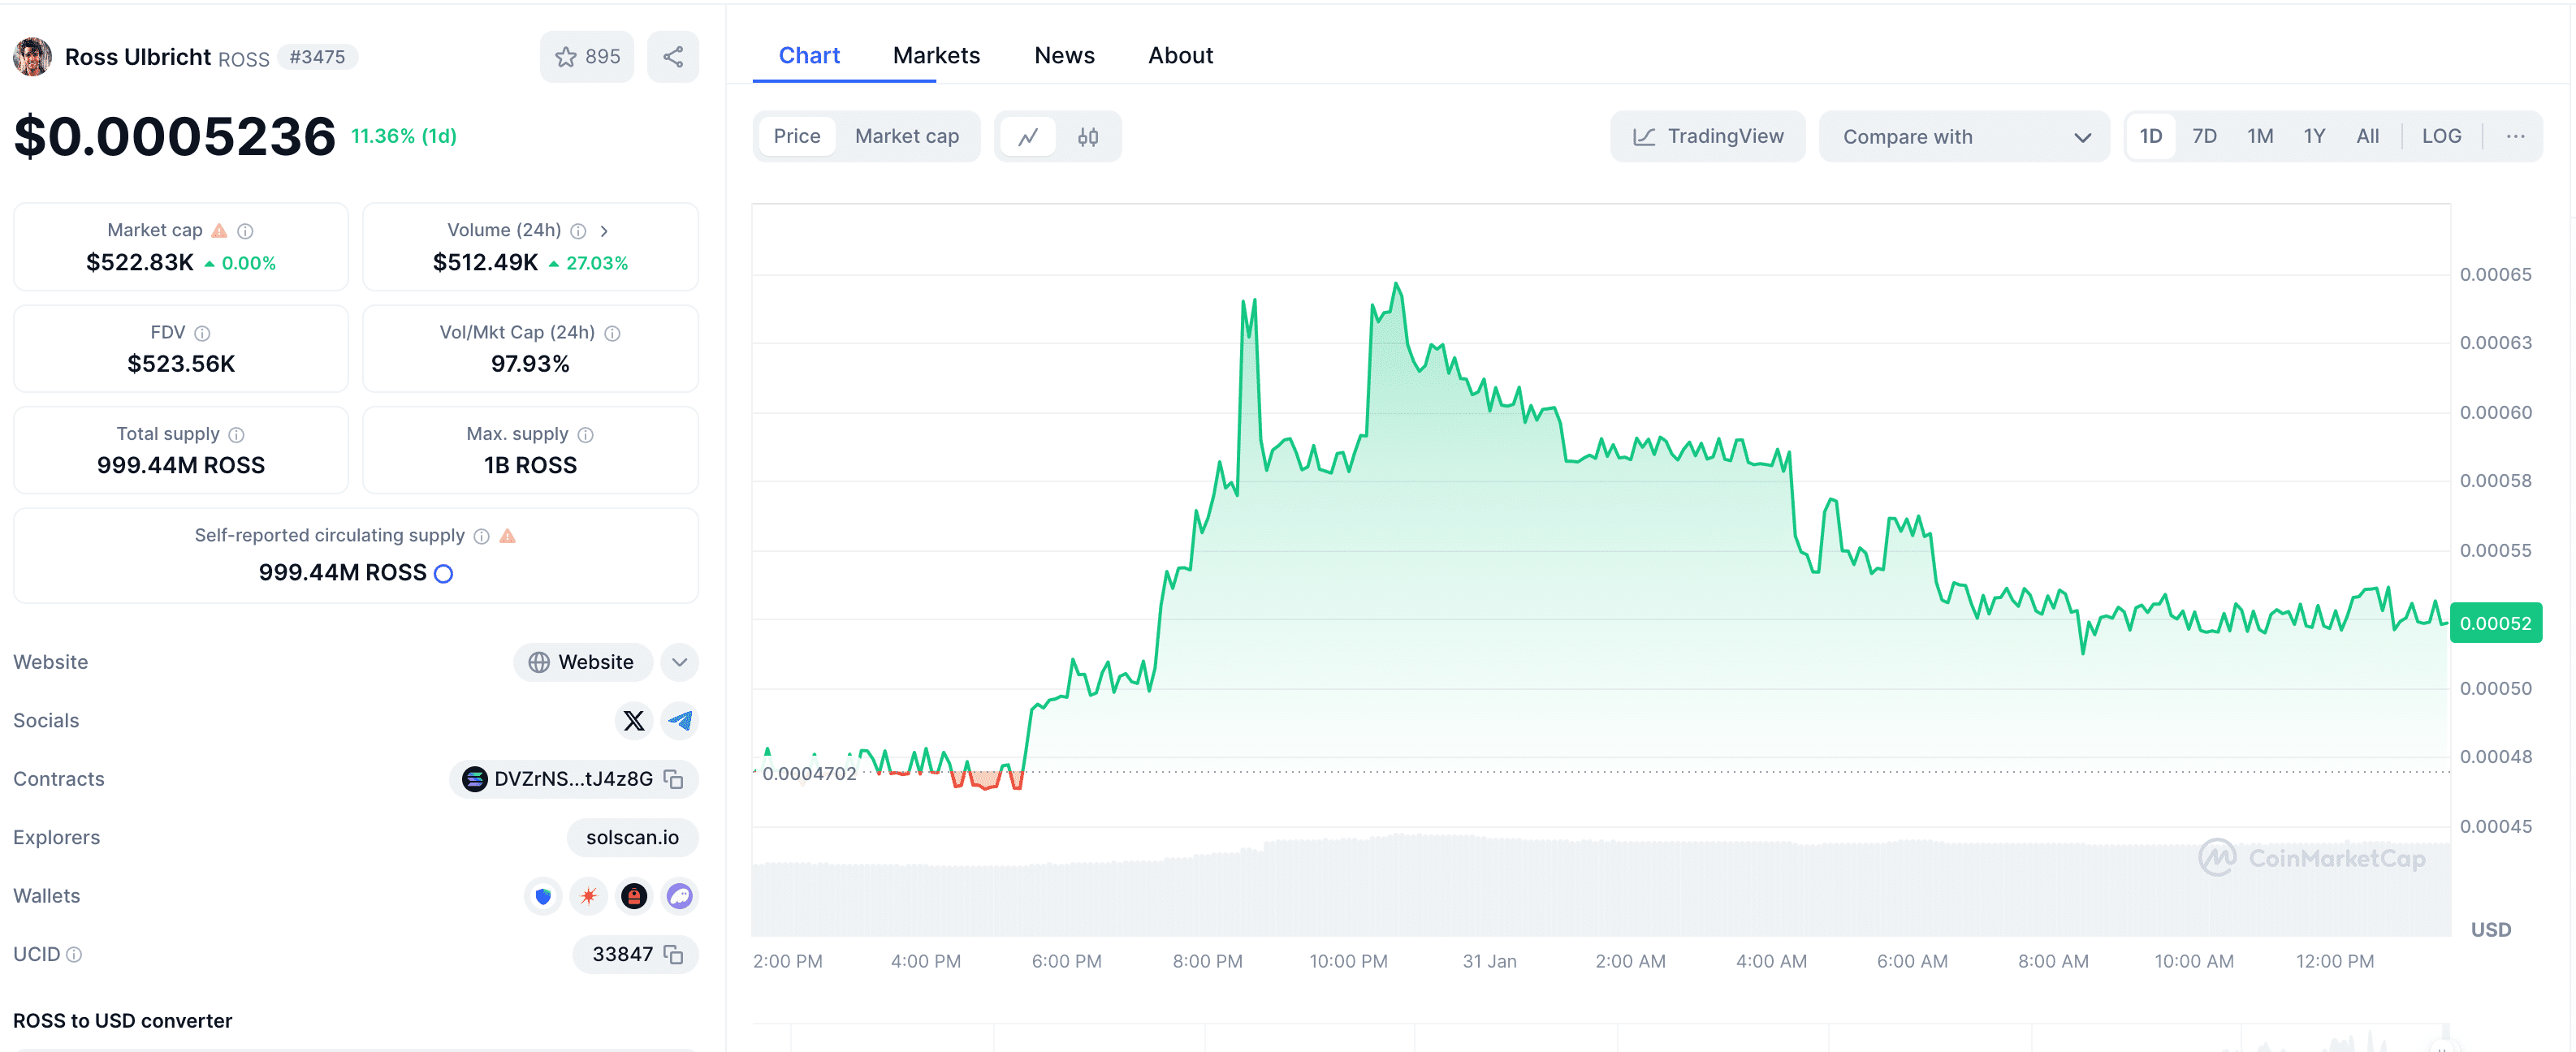Open the blue shield wallet icon
Viewport: 2576px width, 1052px height.
click(x=543, y=896)
